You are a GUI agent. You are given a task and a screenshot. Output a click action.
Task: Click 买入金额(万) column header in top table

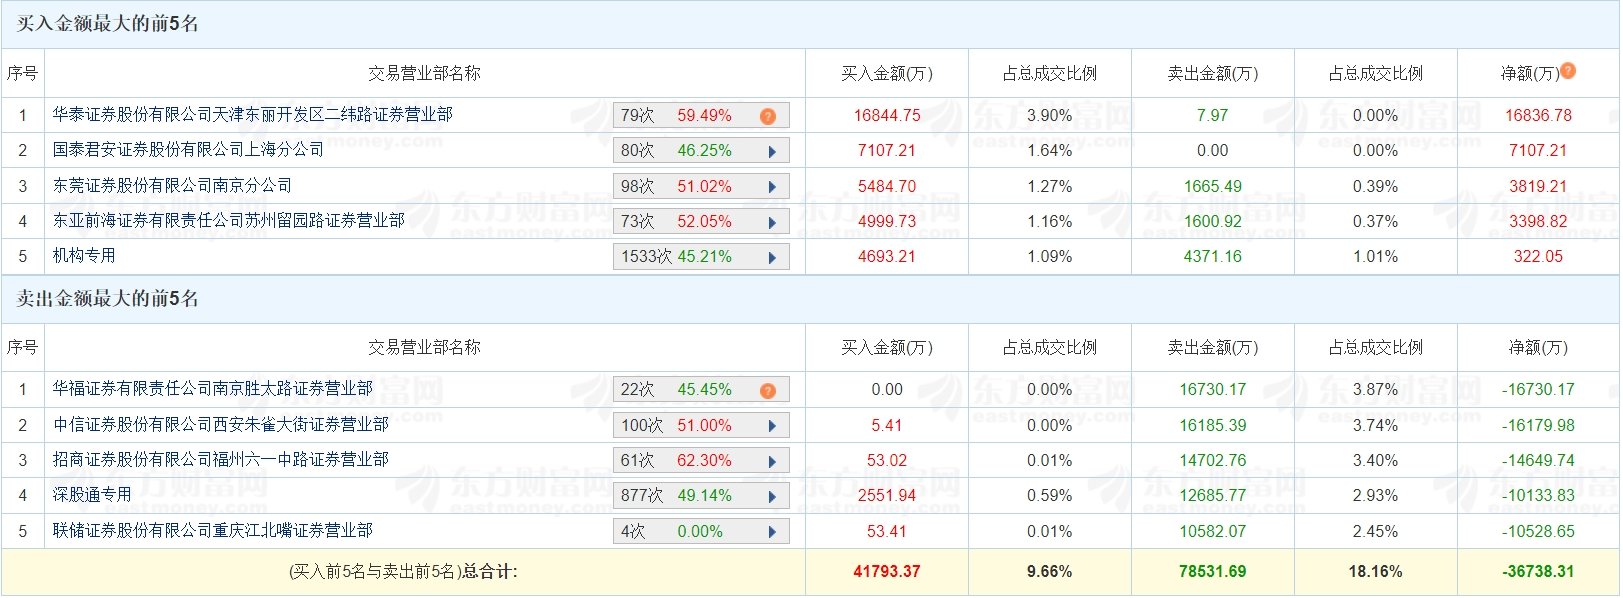[x=887, y=73]
